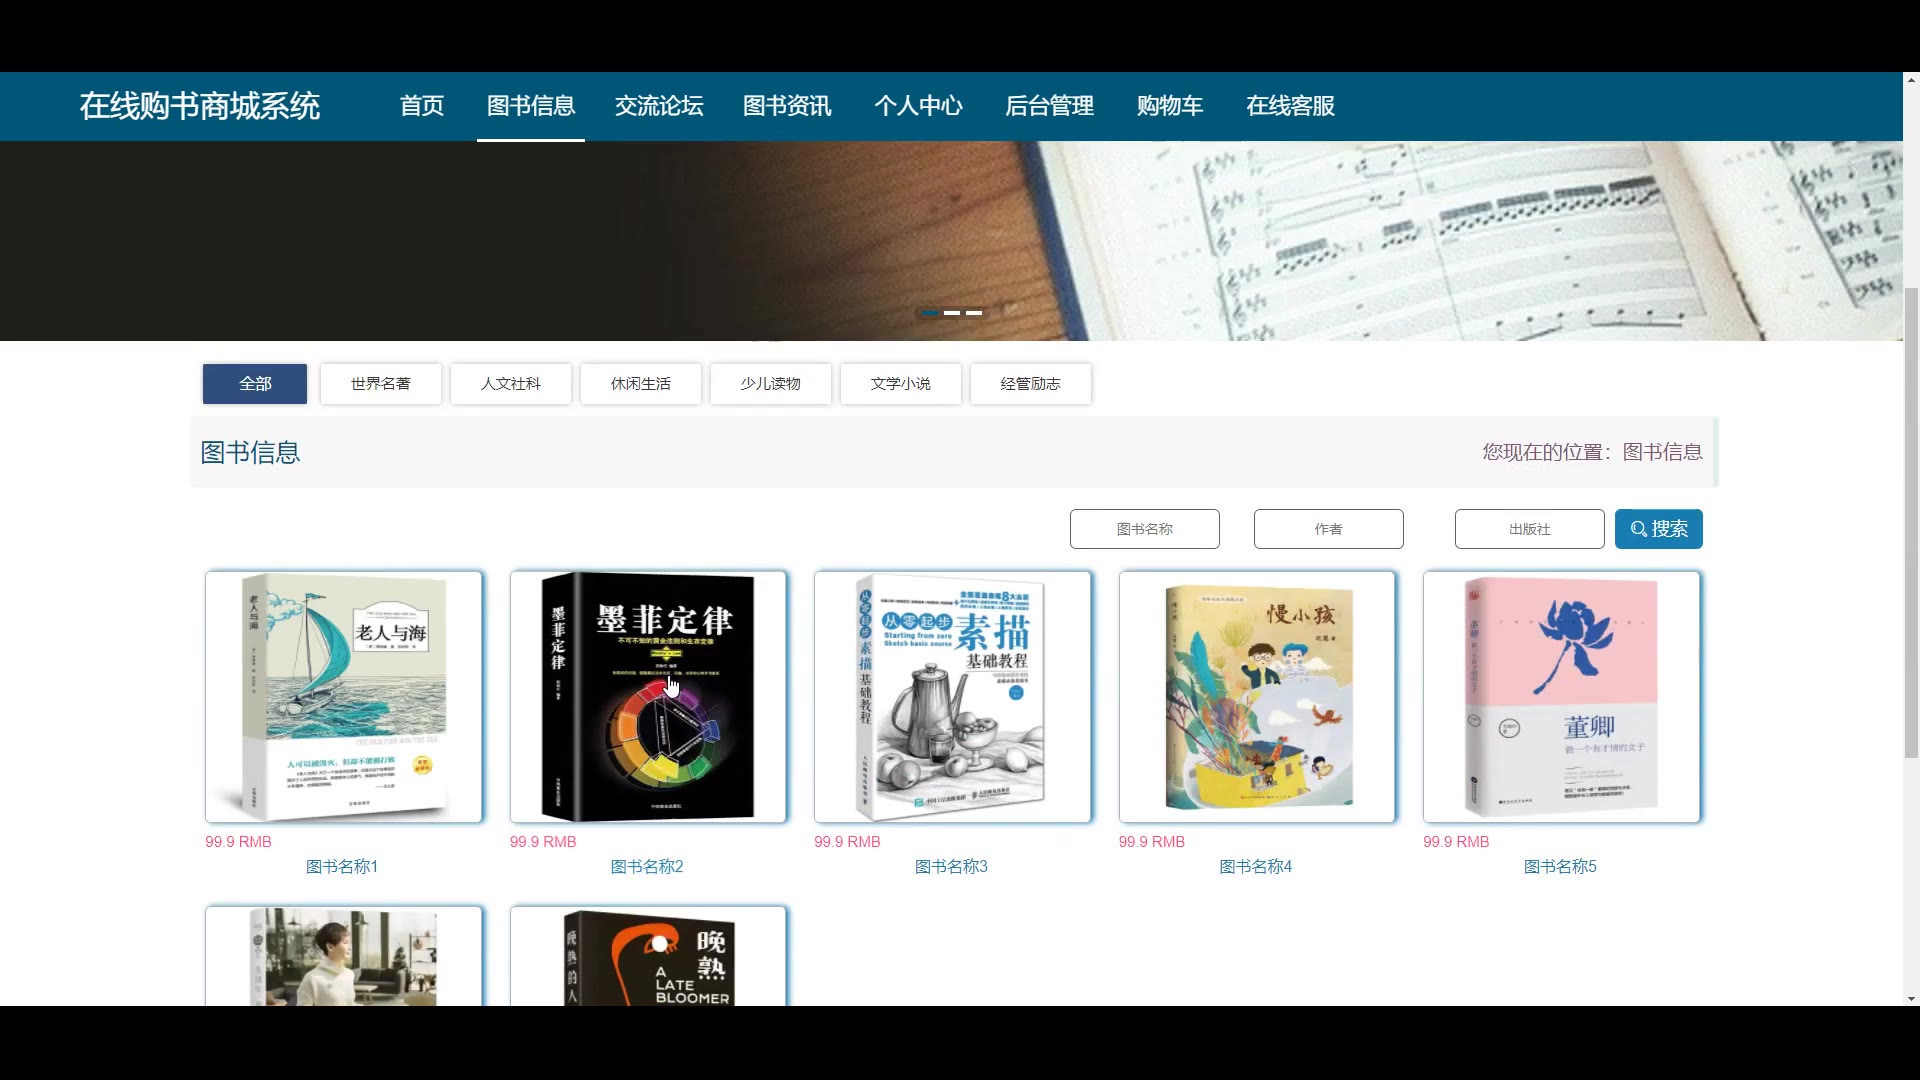Click the 搜索 button with magnifier icon
This screenshot has height=1080, width=1920.
pos(1659,529)
